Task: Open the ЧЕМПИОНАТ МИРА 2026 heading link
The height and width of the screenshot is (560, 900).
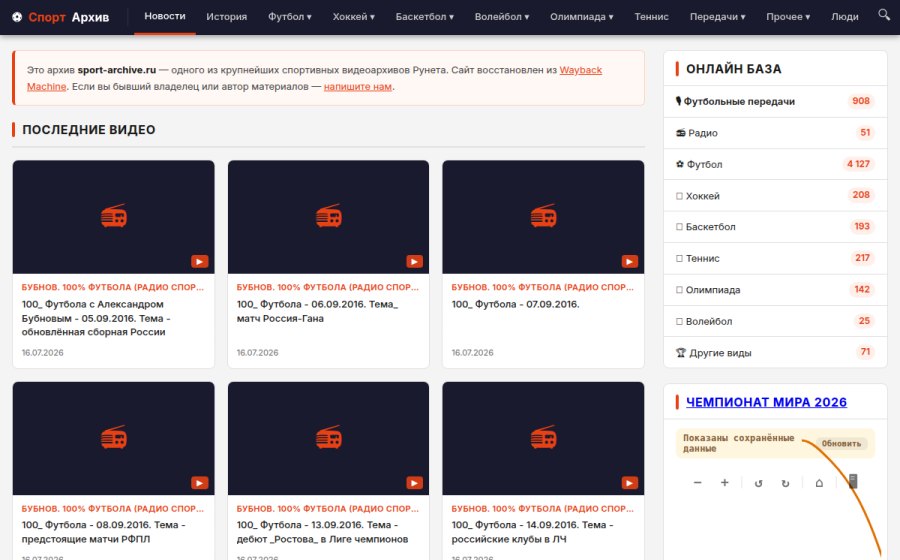Action: point(766,402)
